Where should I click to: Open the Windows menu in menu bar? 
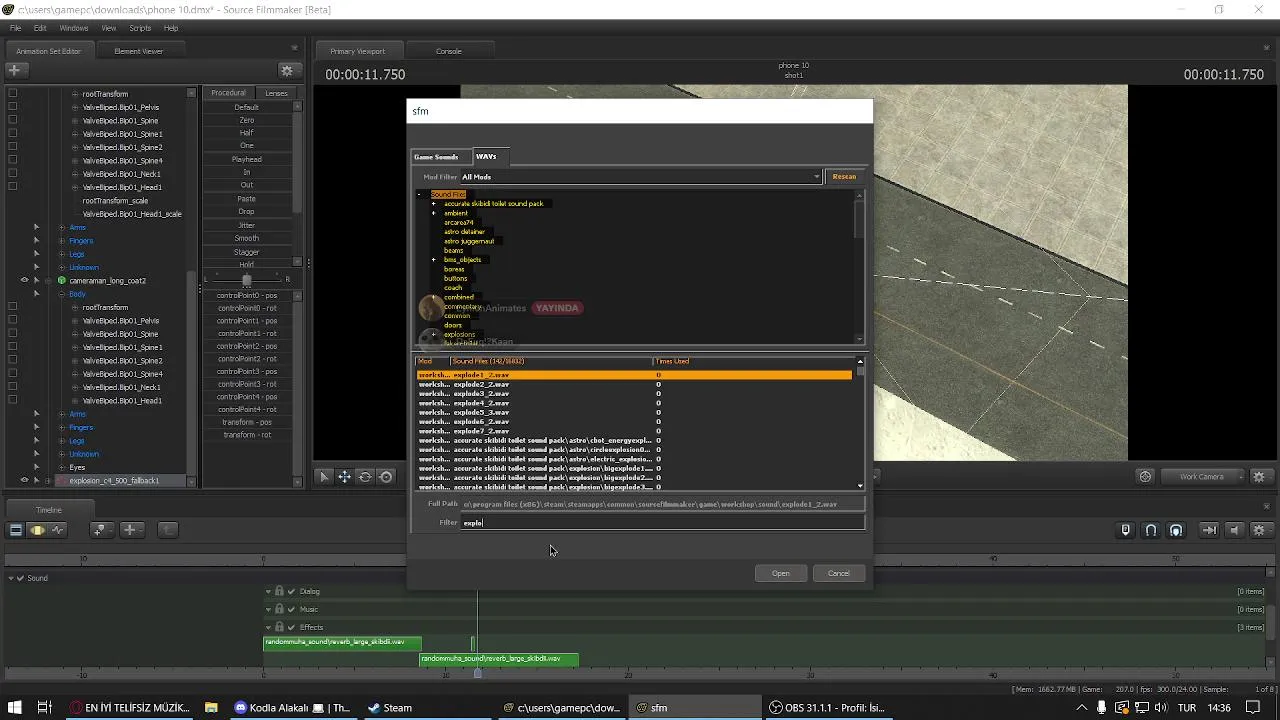click(74, 28)
